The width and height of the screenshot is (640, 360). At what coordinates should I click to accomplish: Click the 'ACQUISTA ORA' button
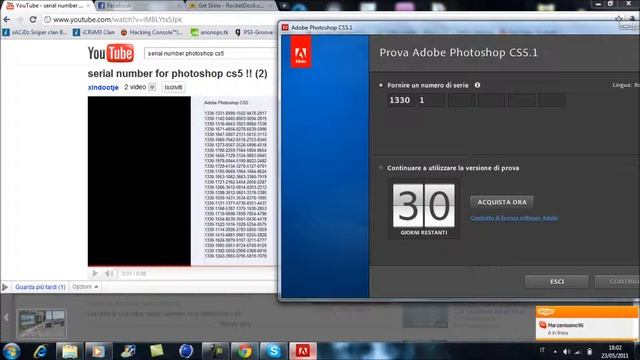pos(502,202)
